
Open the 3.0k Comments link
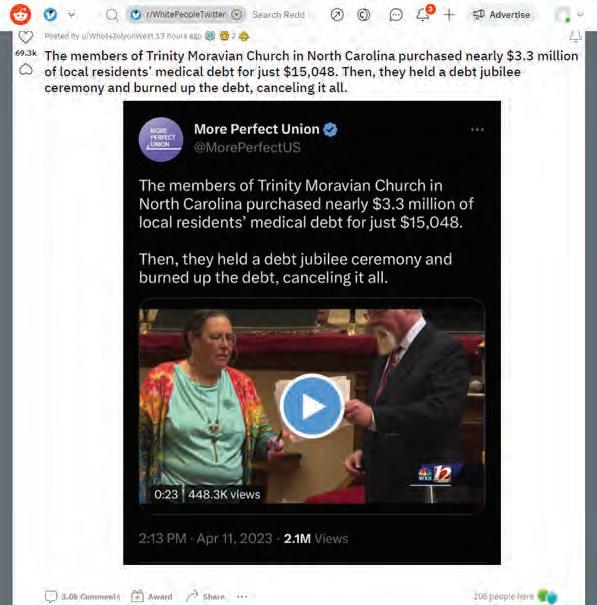(x=83, y=597)
